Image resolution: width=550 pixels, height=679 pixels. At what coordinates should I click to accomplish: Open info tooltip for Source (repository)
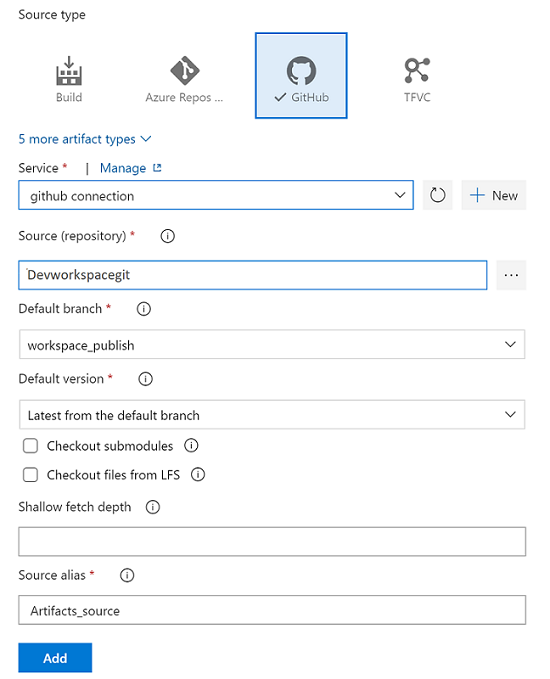168,236
